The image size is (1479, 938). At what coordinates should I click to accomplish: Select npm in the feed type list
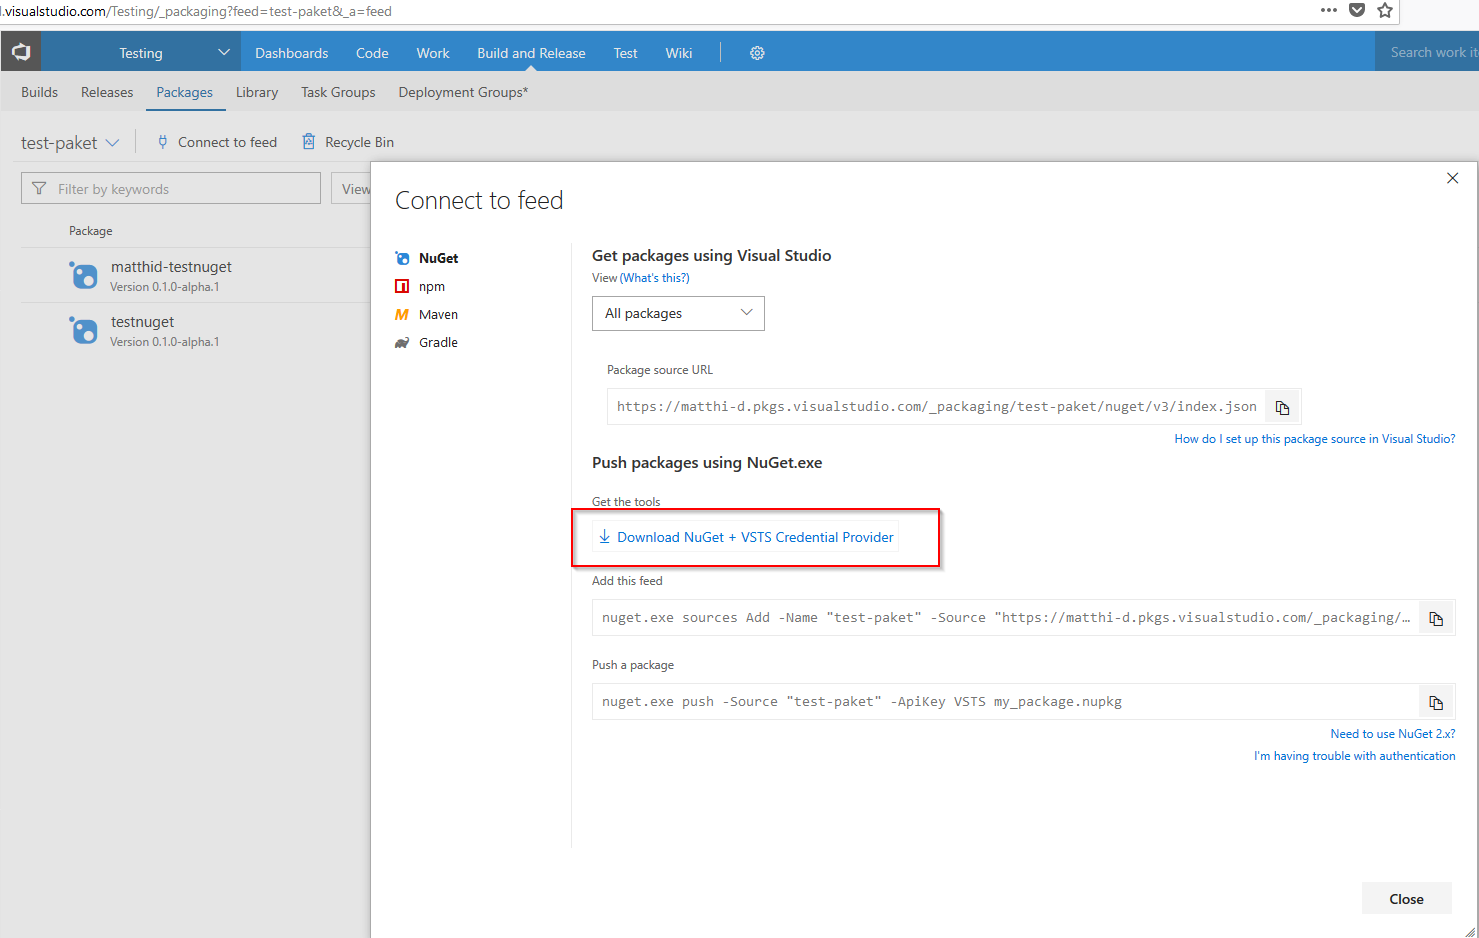(432, 286)
